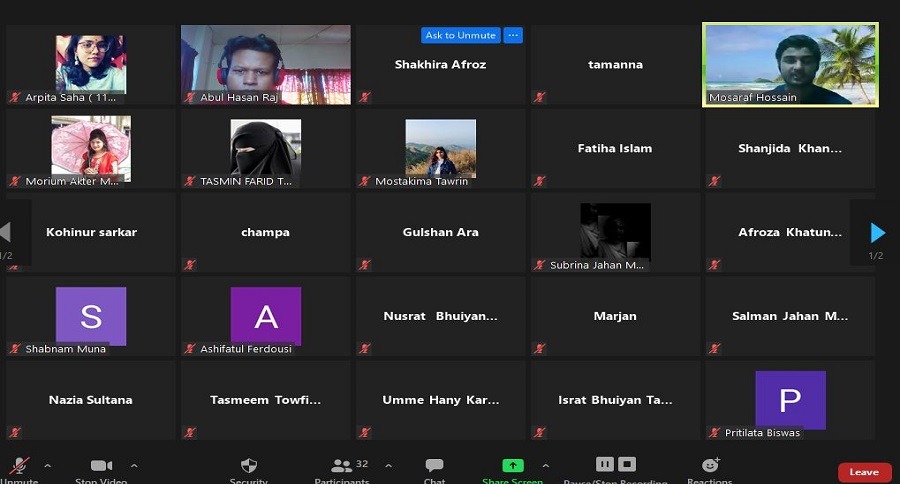Open the Chat bubble icon

click(x=434, y=466)
